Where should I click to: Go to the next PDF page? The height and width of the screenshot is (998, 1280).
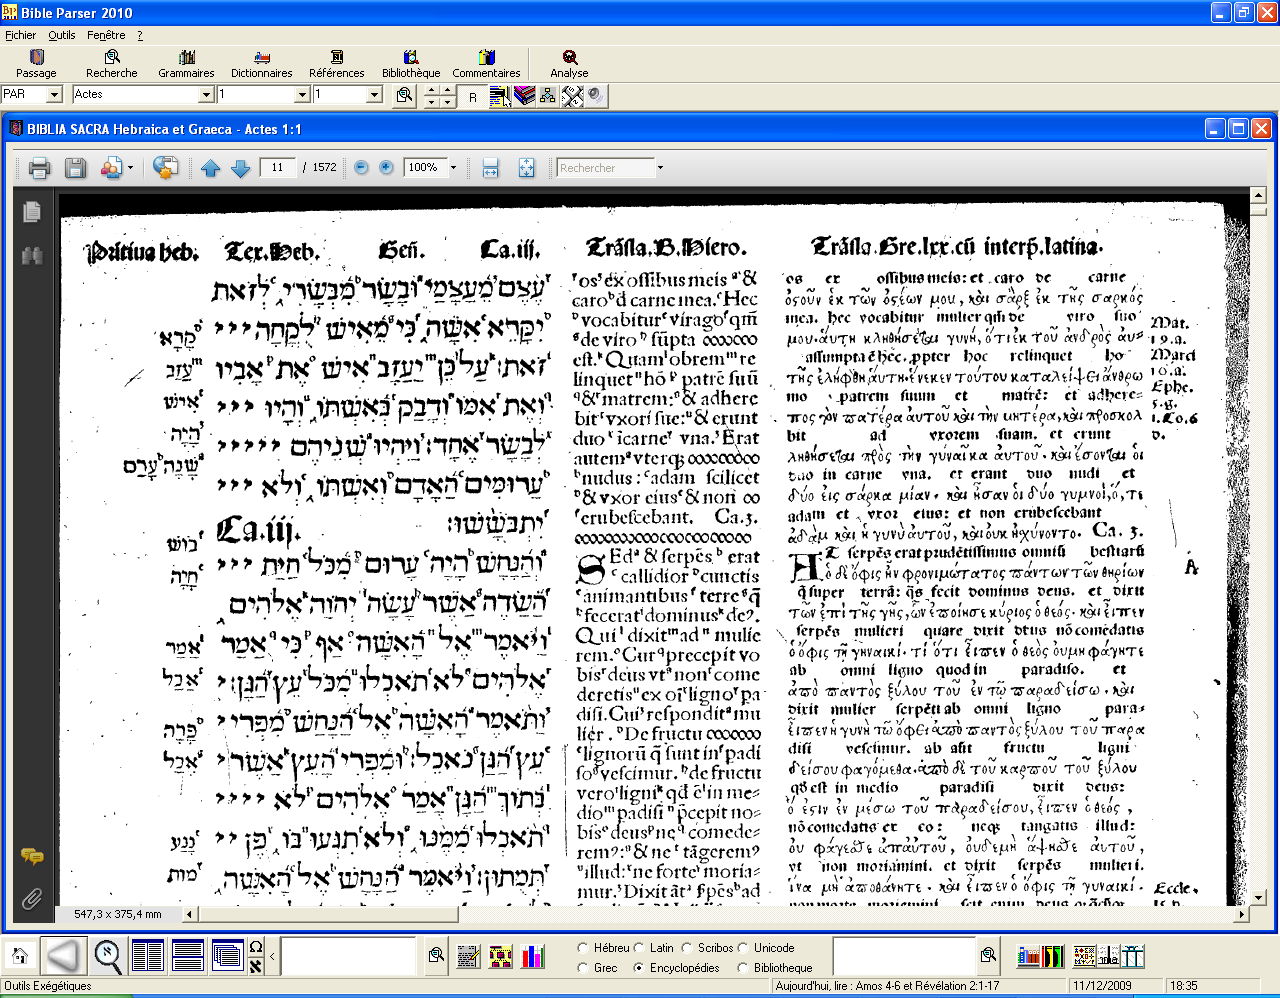[x=240, y=168]
